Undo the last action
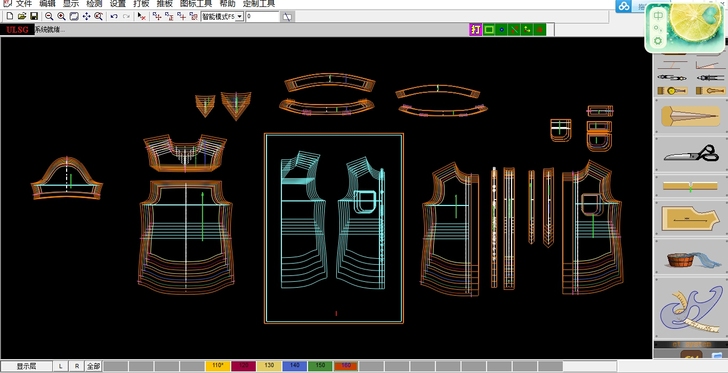728x373 pixels. [114, 16]
